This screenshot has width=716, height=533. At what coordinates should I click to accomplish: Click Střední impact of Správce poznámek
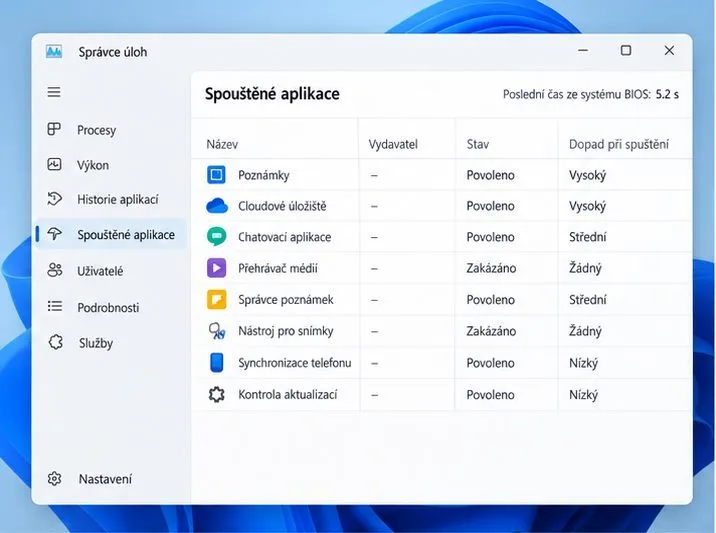click(x=587, y=300)
